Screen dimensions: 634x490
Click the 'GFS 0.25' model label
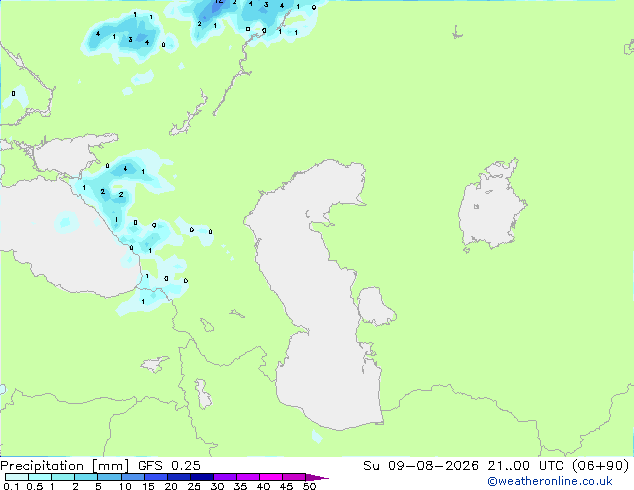(x=169, y=466)
